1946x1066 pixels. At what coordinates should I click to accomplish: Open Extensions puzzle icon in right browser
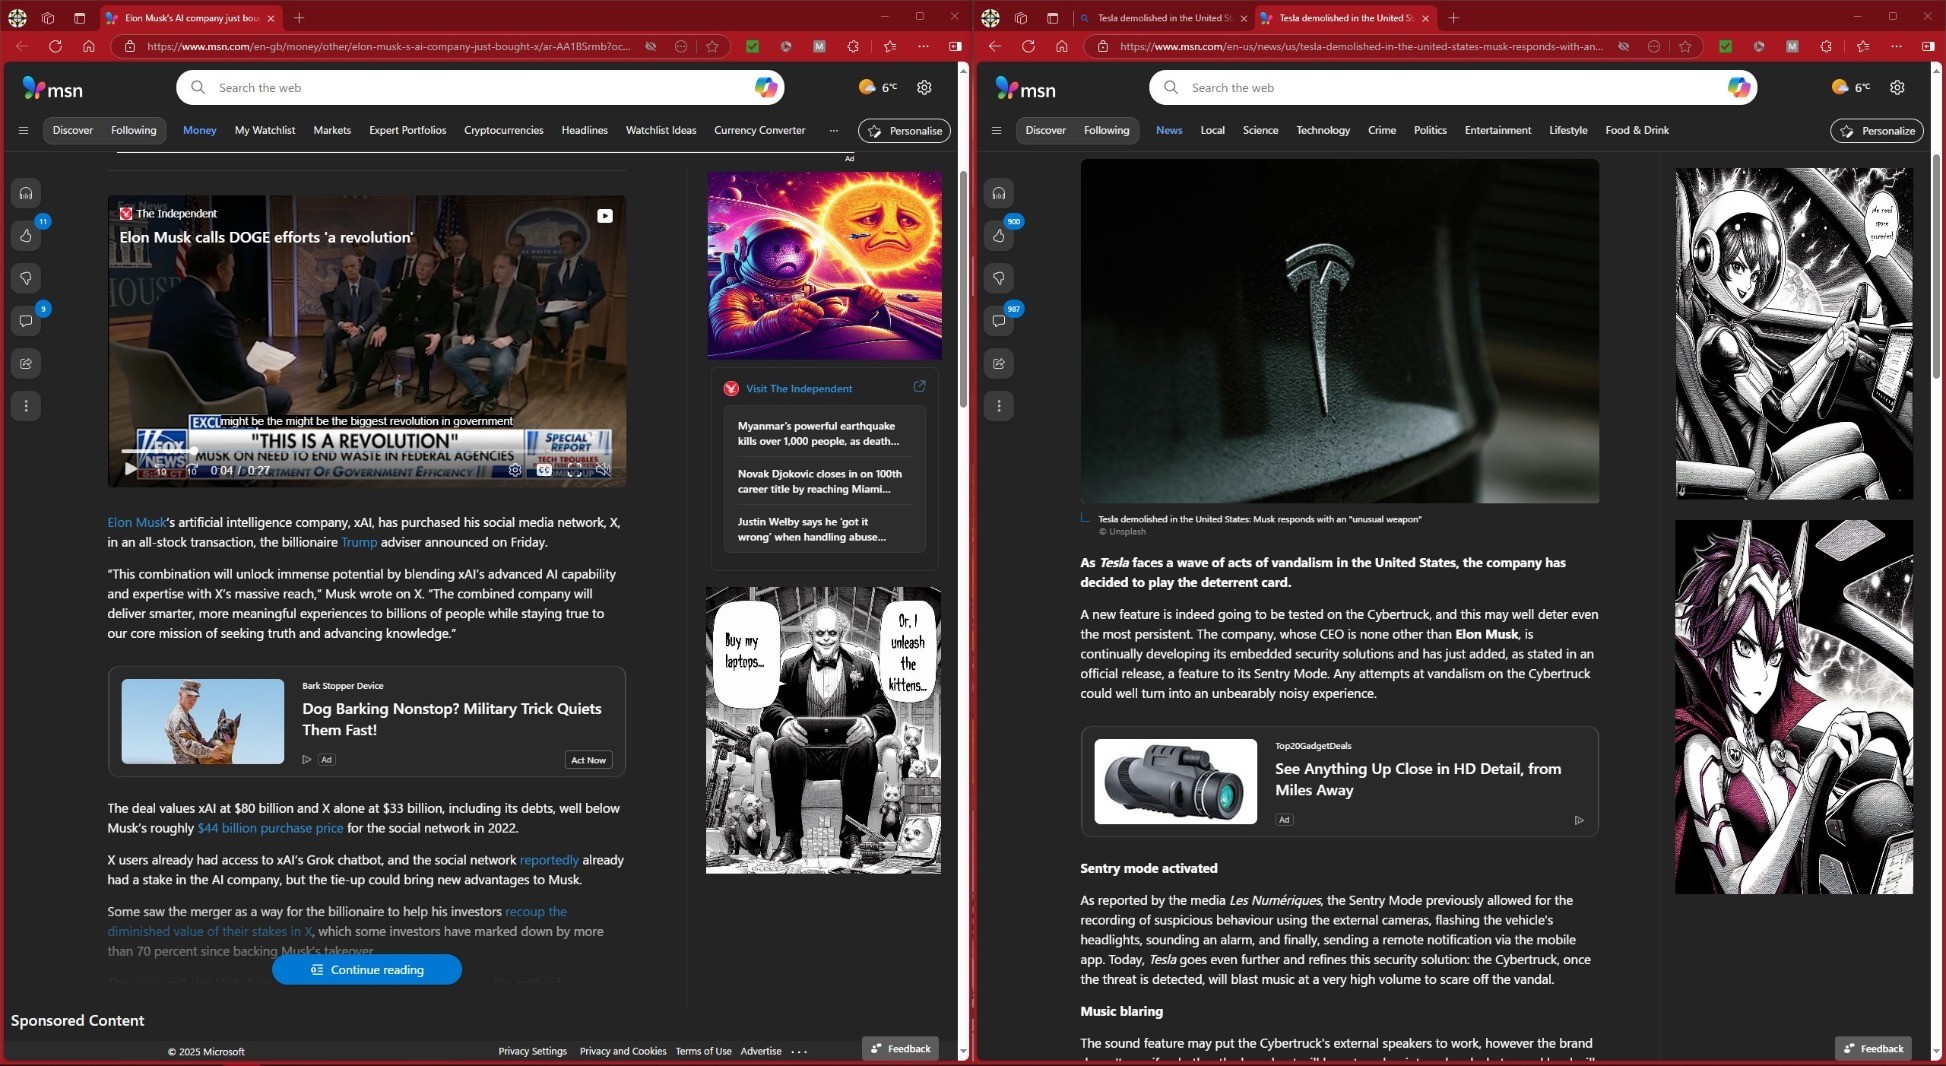[x=1826, y=46]
